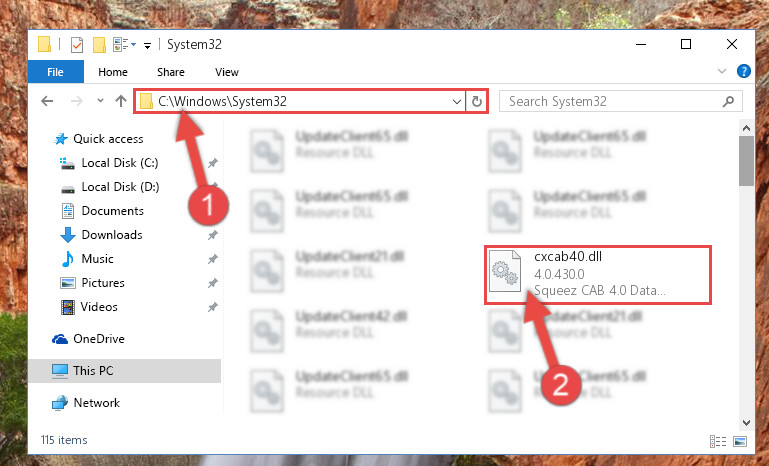The image size is (769, 466).
Task: Select the cxcab40.dll file
Action: (598, 275)
